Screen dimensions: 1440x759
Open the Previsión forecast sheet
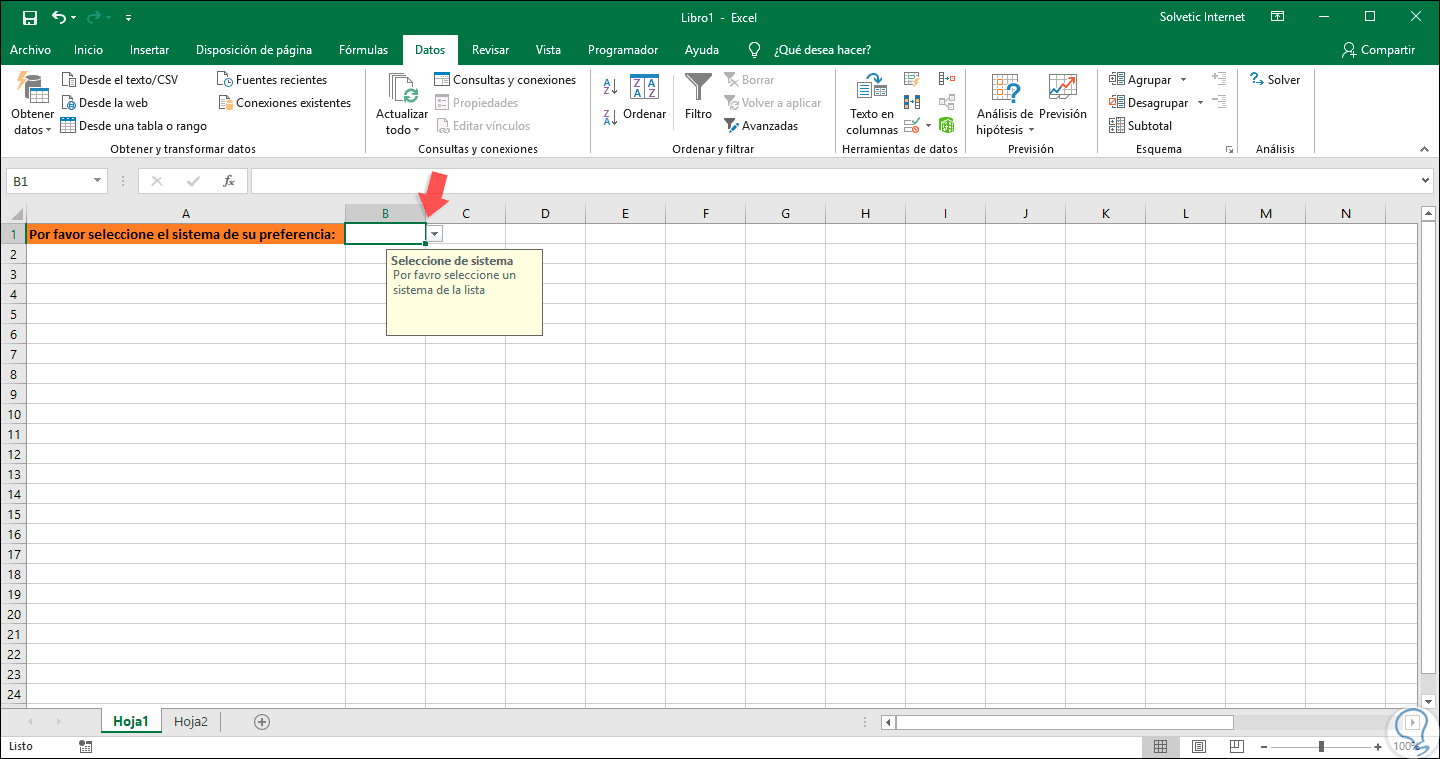tap(1062, 98)
